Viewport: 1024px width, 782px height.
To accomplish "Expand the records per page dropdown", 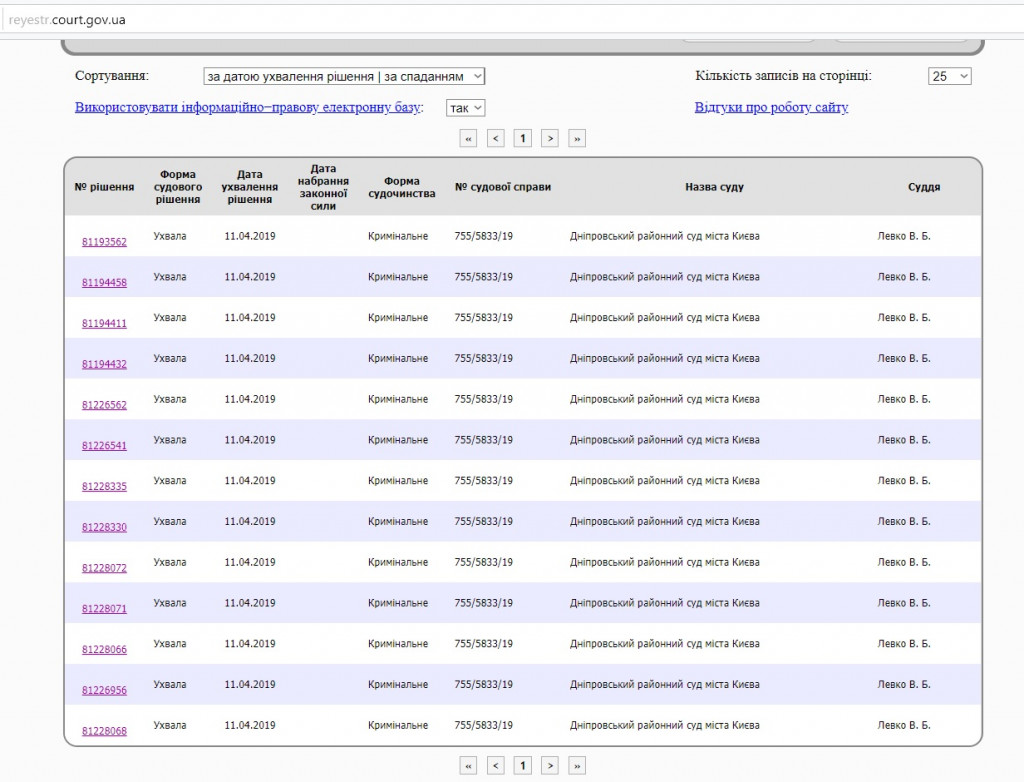I will pos(949,76).
